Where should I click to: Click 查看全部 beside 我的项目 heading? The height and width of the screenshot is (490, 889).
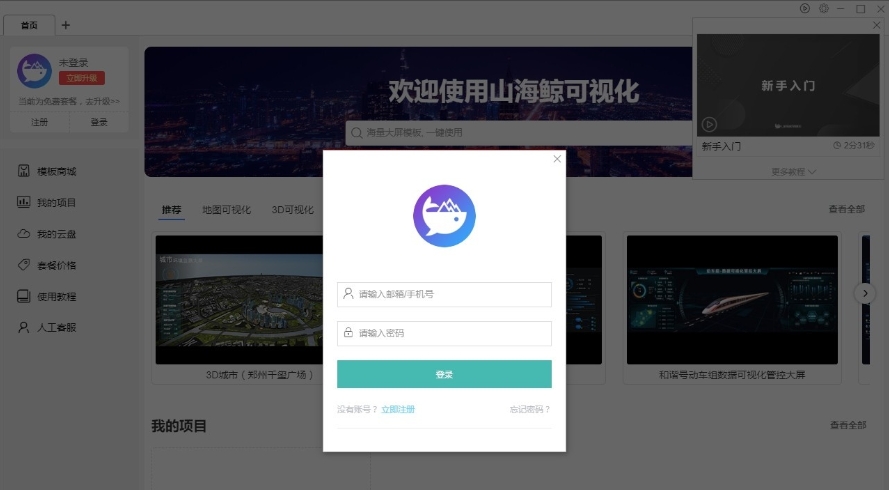(848, 425)
